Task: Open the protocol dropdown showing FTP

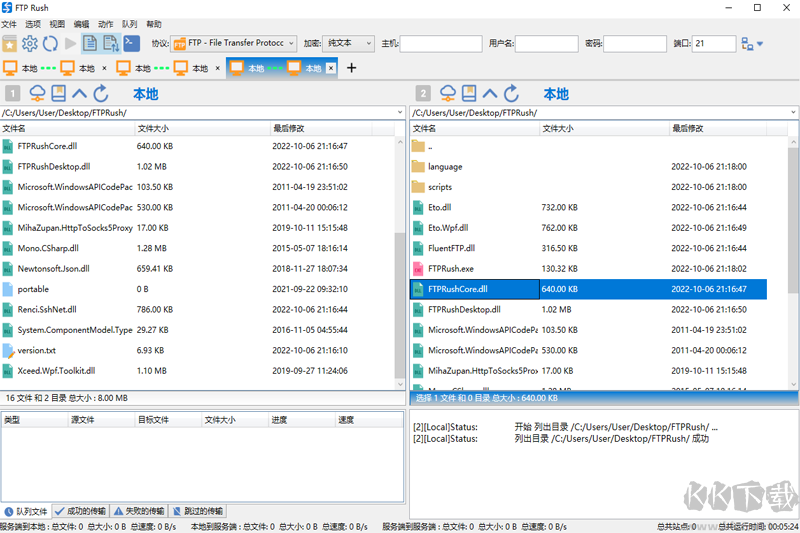Action: coord(234,43)
